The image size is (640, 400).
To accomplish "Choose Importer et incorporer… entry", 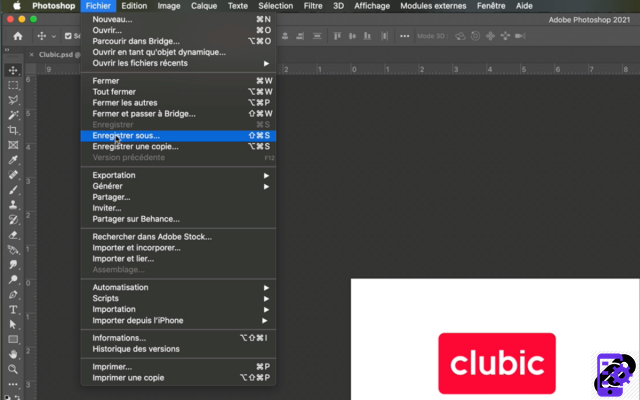I will tap(178, 248).
